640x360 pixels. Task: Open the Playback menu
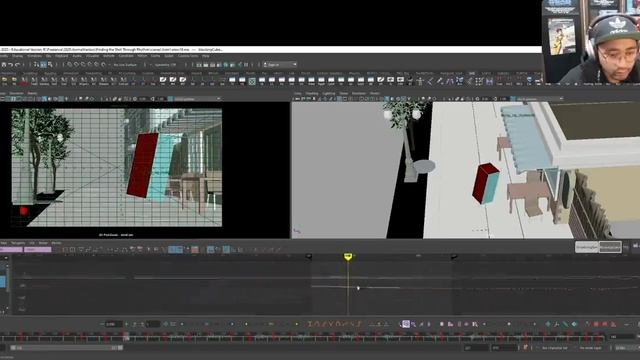(62, 56)
